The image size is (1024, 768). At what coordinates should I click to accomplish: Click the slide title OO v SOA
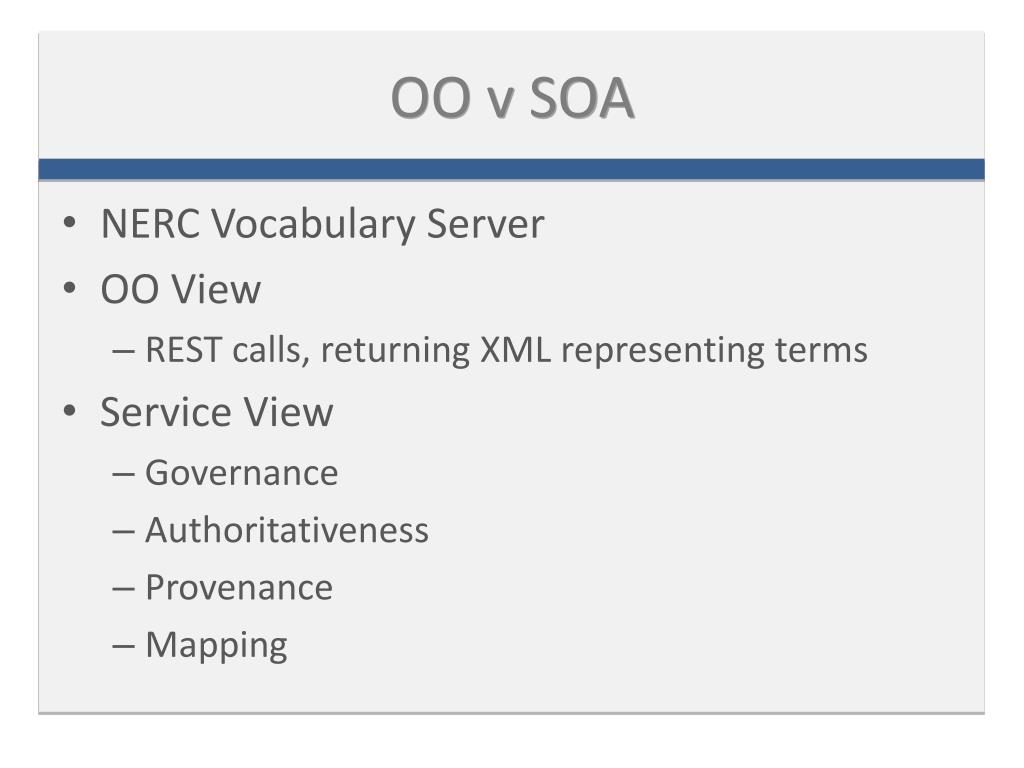pos(512,98)
